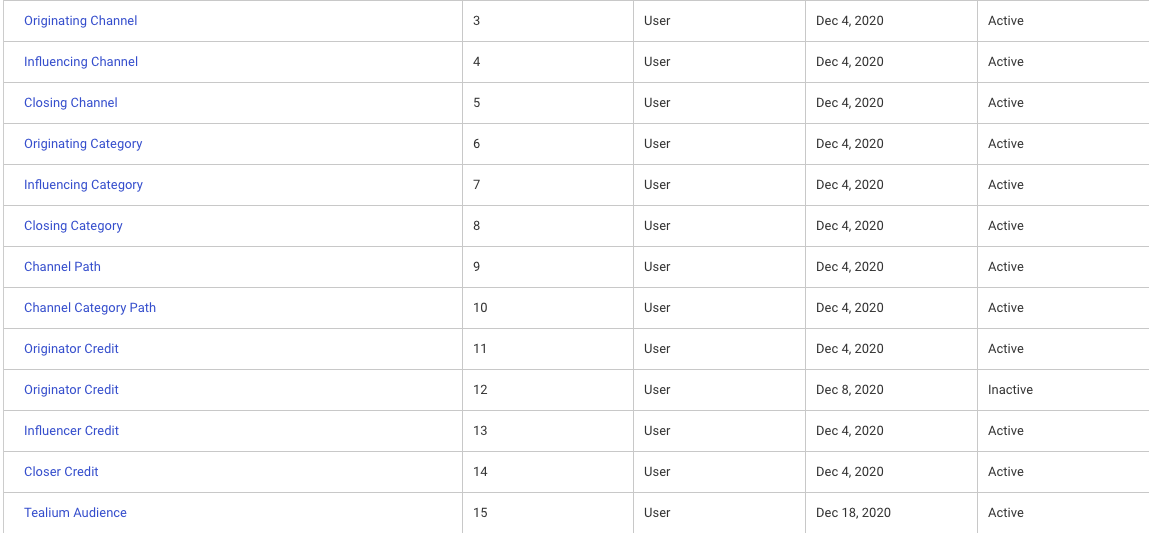Viewport: 1150px width, 533px height.
Task: Click the User scope cell in Tealium Audience row
Action: tap(657, 513)
